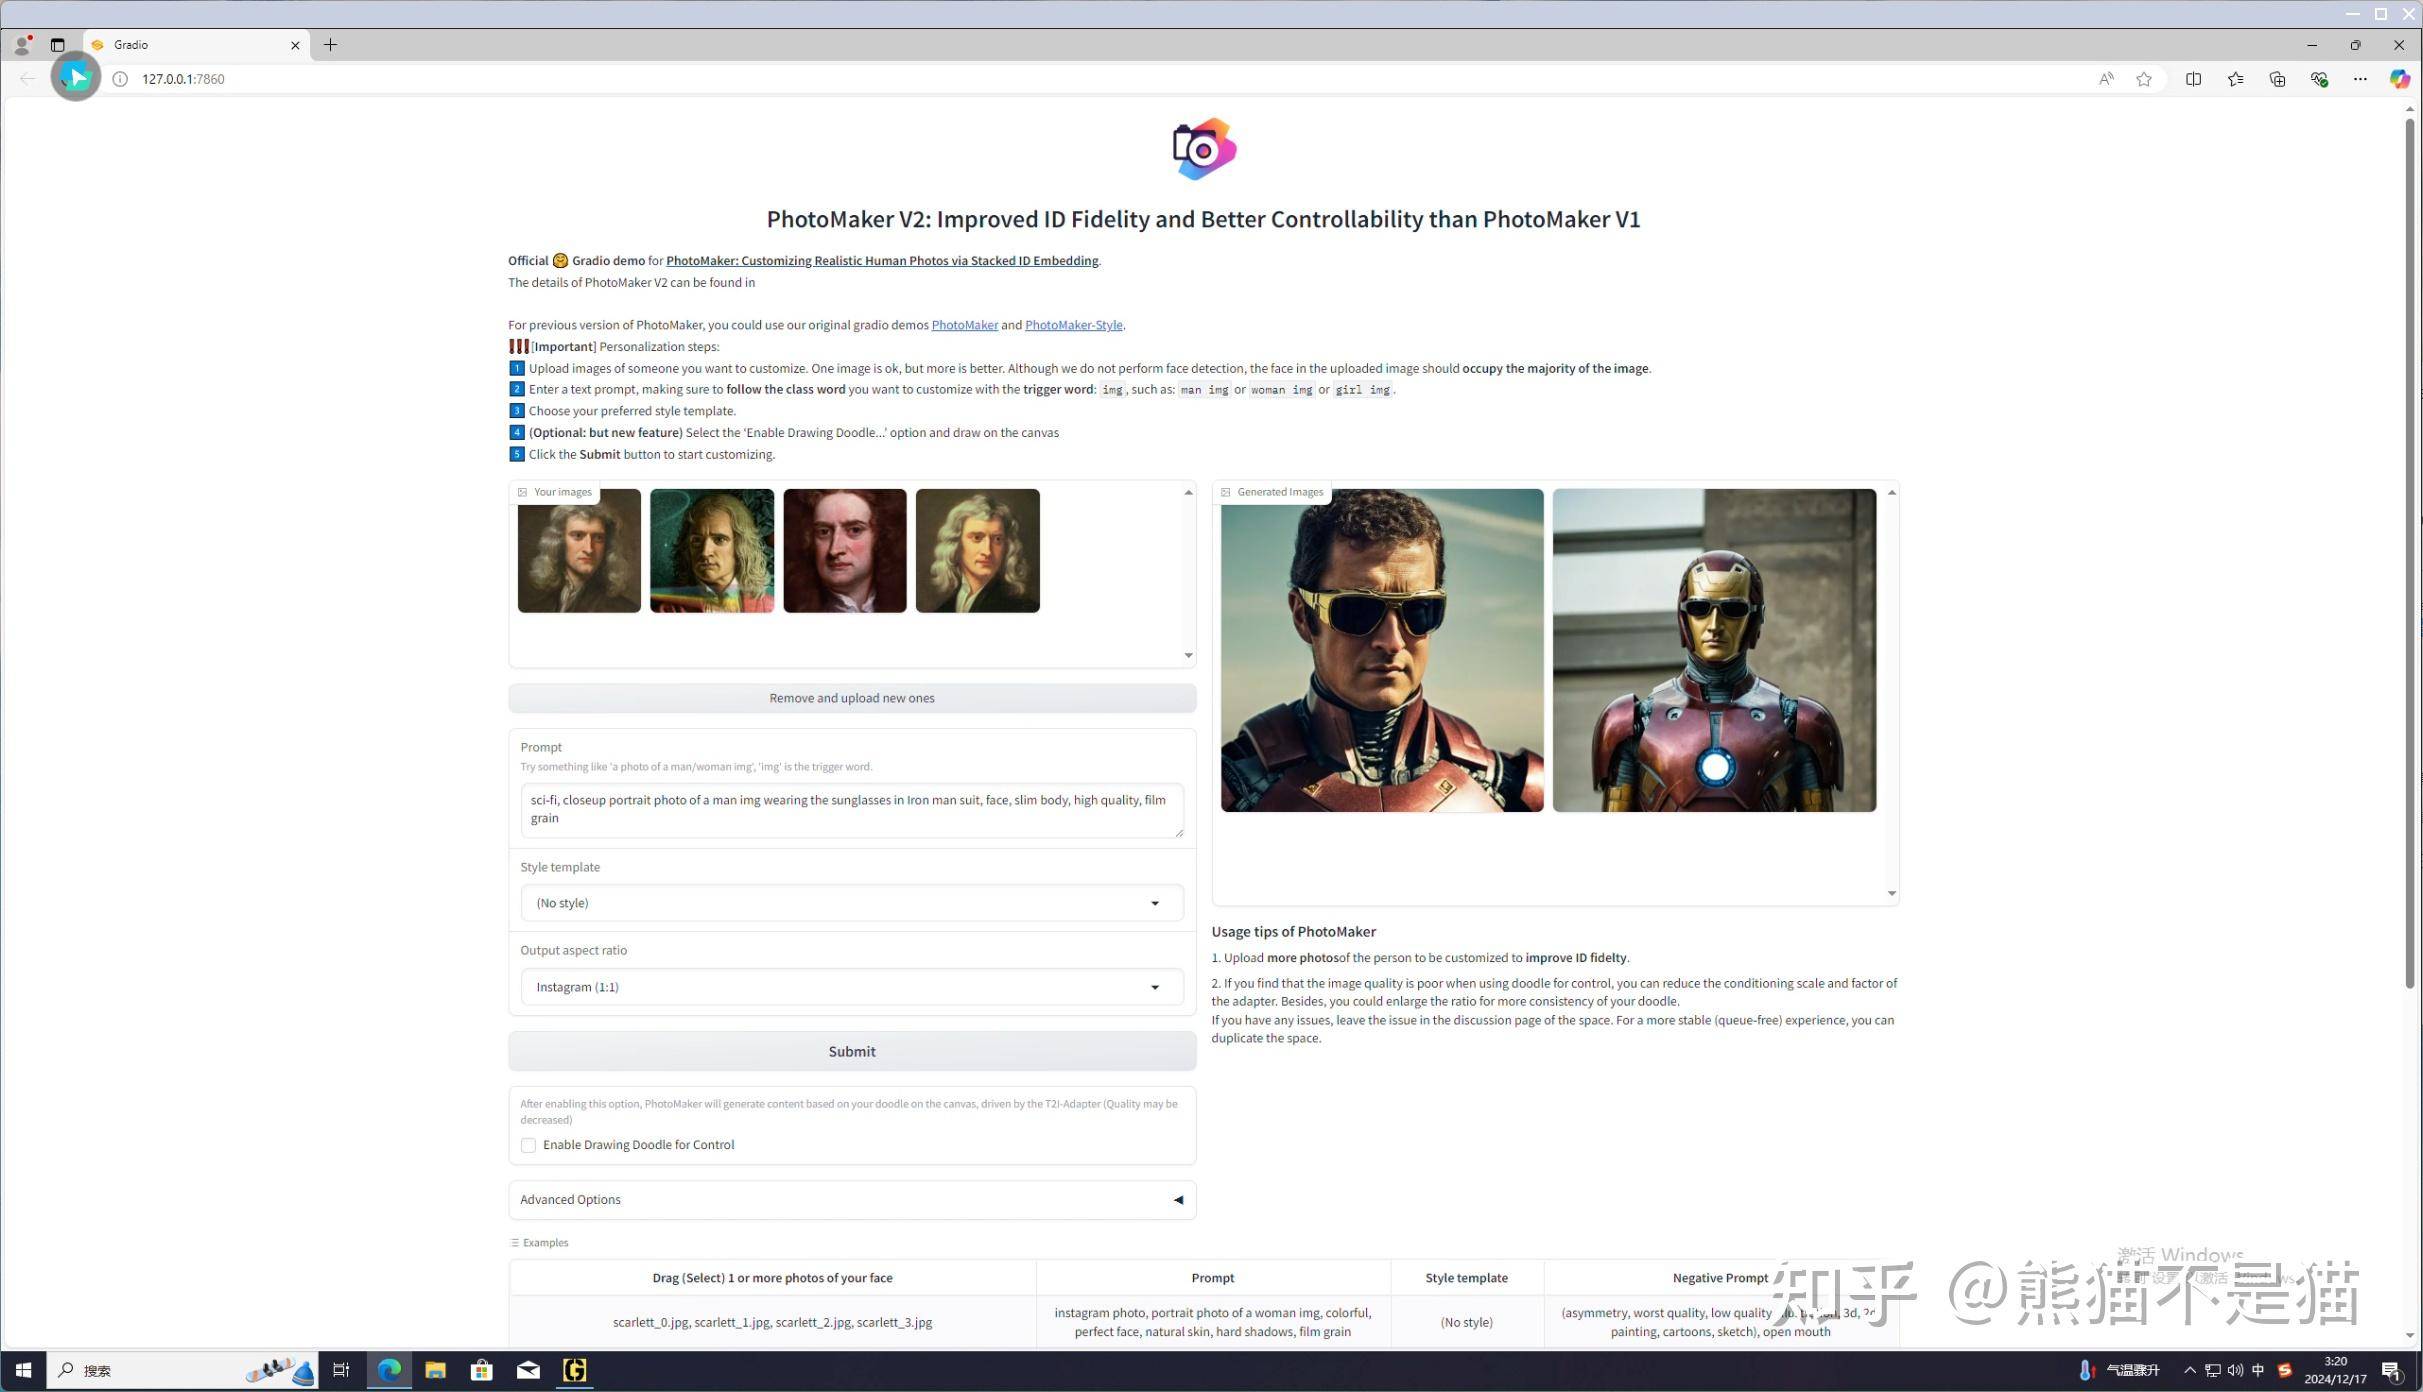Open Microsoft Edge from the taskbar
The image size is (2423, 1392).
[x=389, y=1371]
